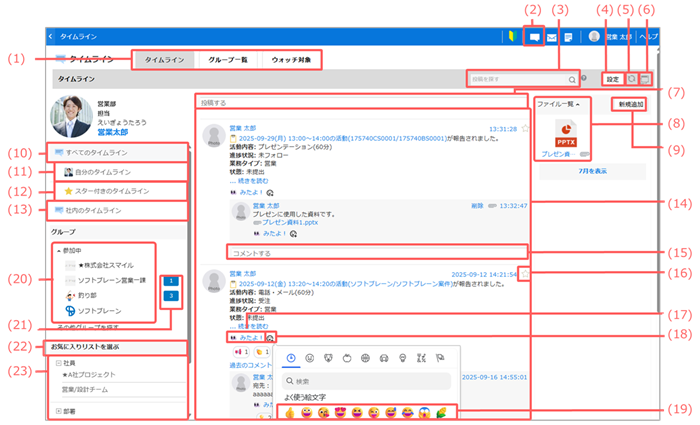Star the 13:31:28 post
Viewport: 700px width, 425px height.
525,129
